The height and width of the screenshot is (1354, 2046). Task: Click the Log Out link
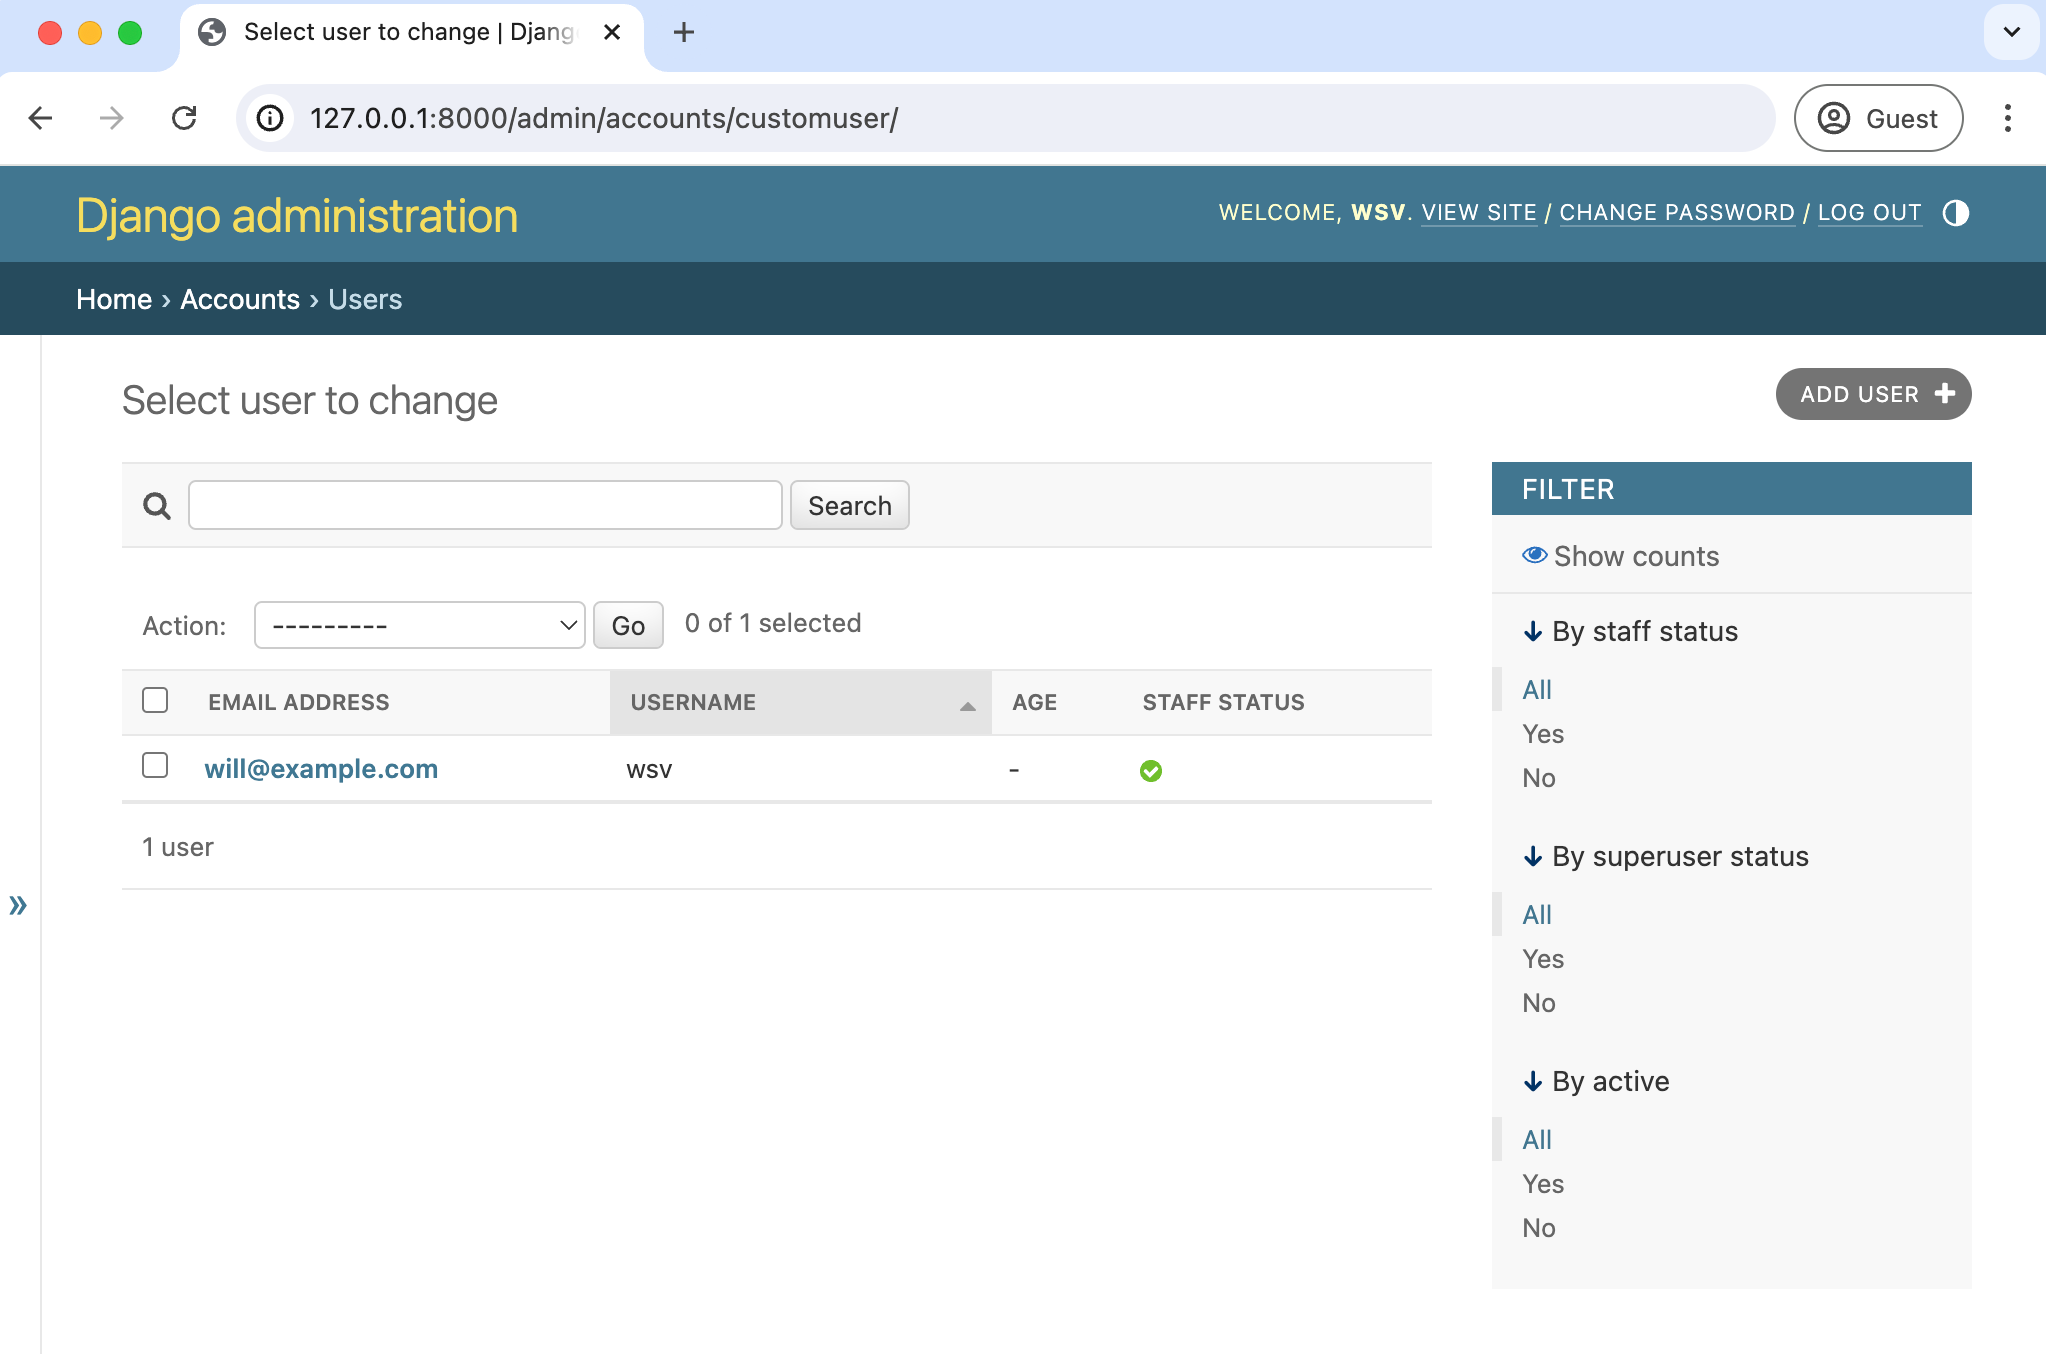click(1870, 213)
